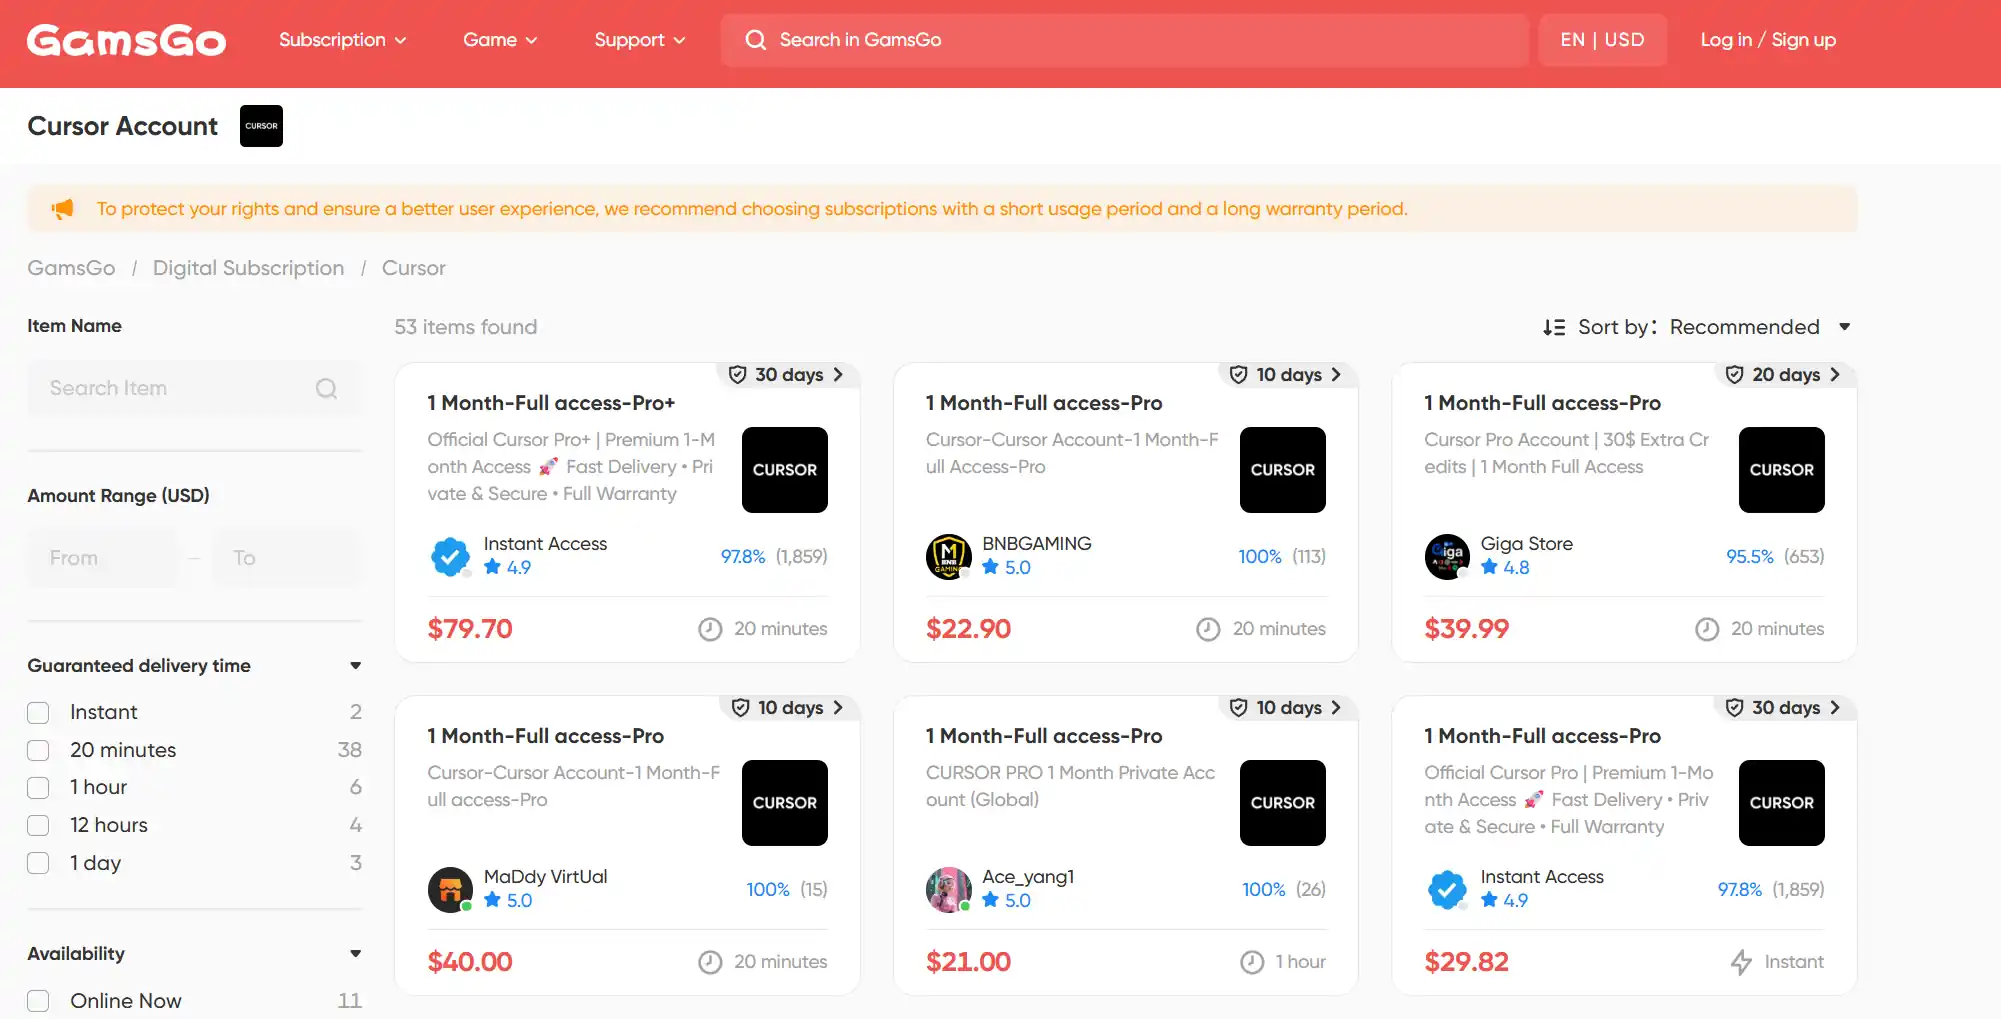Screen dimensions: 2001x1019
Task: Open the Subscription dropdown menu
Action: (x=342, y=40)
